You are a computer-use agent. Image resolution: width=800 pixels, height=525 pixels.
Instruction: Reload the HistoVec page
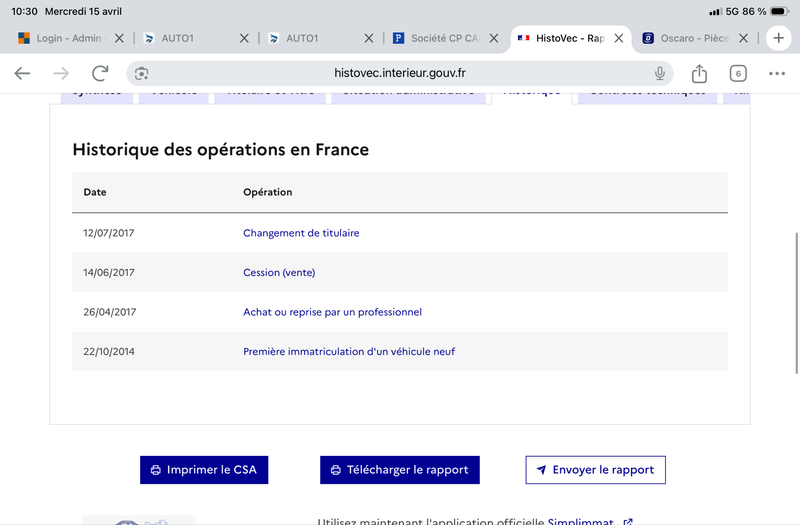tap(100, 73)
